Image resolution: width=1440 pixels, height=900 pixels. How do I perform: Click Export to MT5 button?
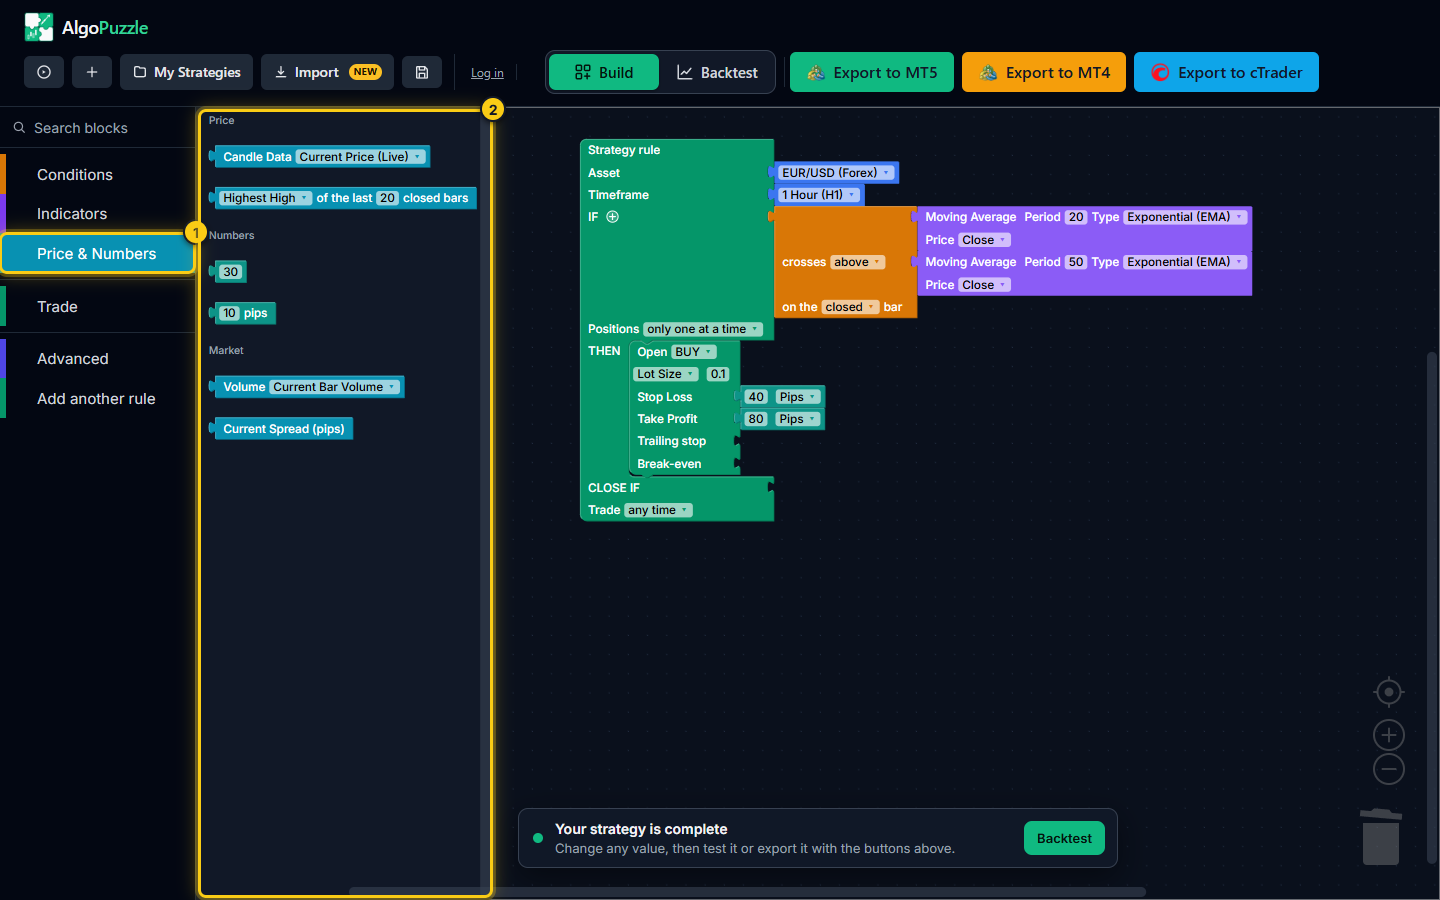872,72
